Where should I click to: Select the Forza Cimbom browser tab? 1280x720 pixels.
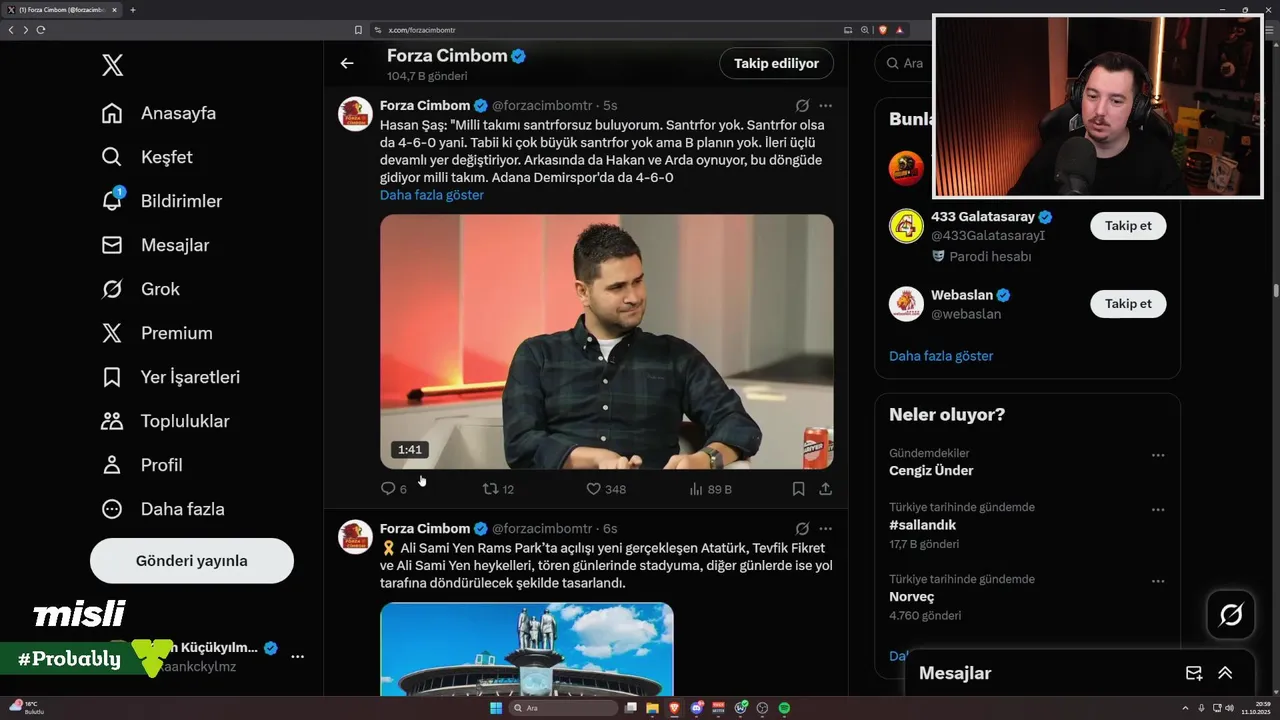coord(62,10)
